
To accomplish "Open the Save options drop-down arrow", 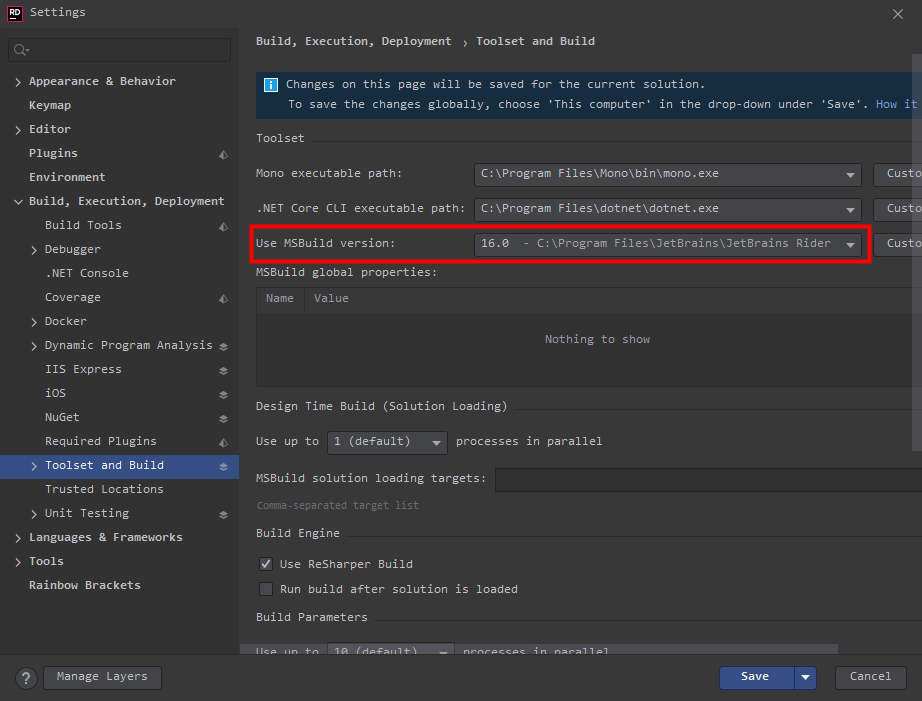I will pos(805,677).
